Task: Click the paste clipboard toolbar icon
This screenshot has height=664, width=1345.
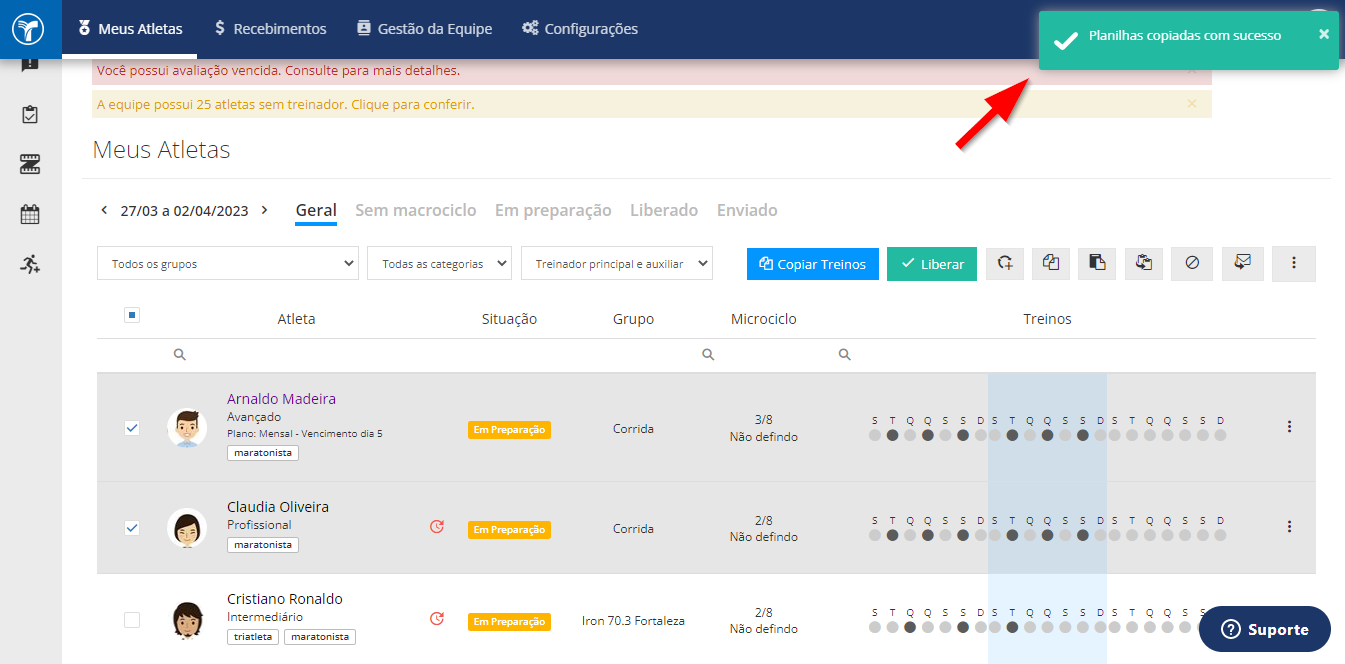Action: tap(1097, 263)
